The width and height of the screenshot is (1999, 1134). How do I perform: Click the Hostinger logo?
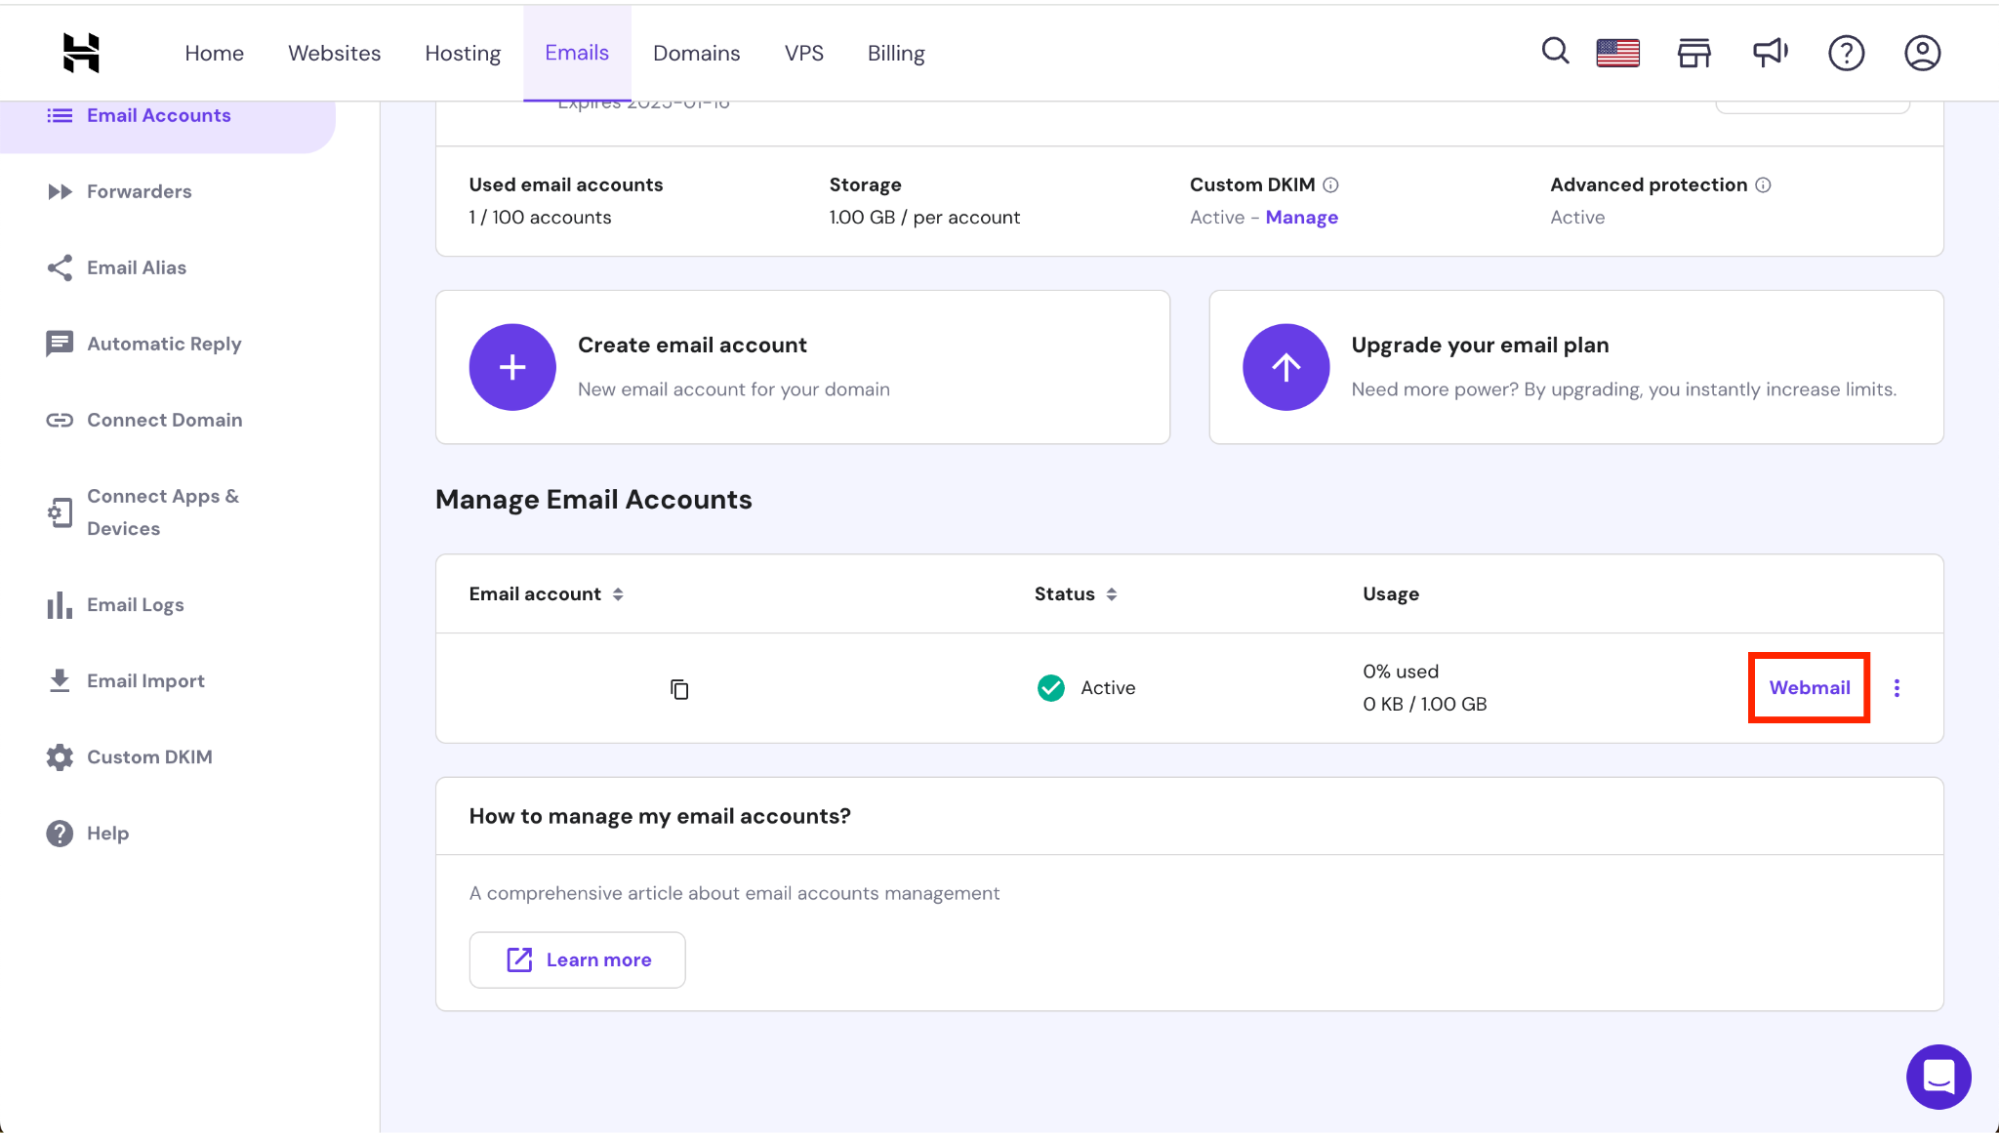tap(81, 52)
